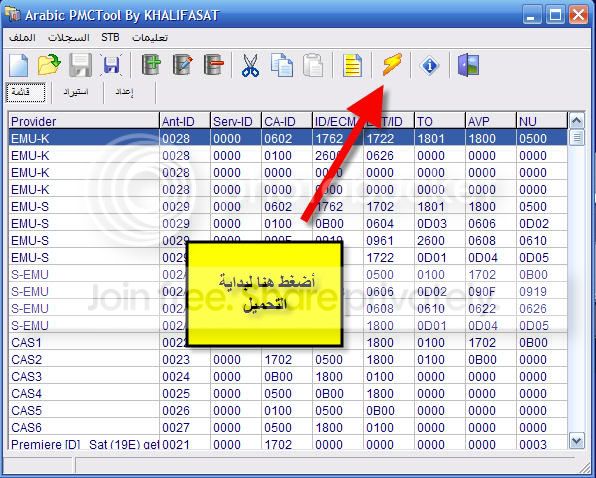Add a record with the green plus icon
The width and height of the screenshot is (596, 478).
[x=151, y=64]
